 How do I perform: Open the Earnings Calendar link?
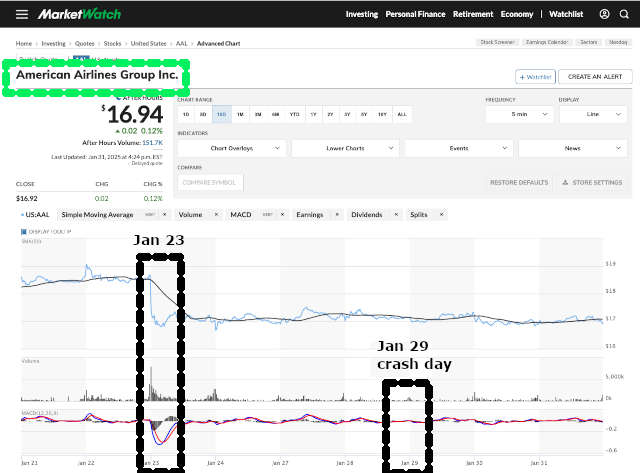pos(547,42)
